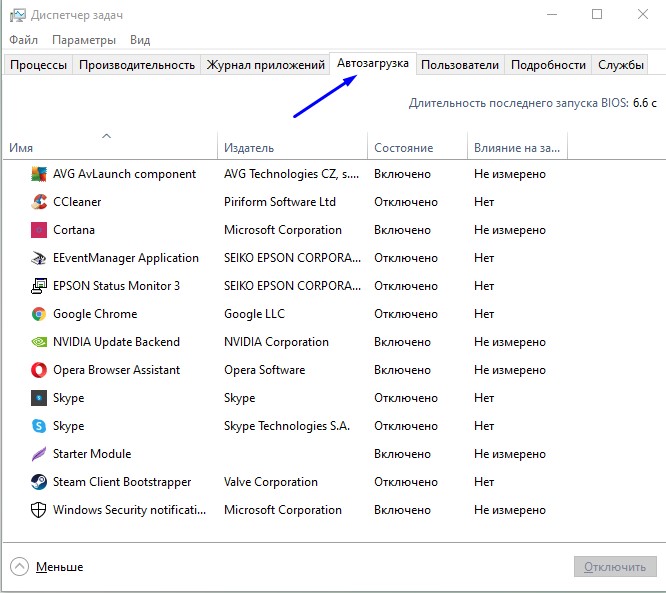
Task: Click Cortana's Microsoft Corporation publisher cell
Action: (x=283, y=230)
